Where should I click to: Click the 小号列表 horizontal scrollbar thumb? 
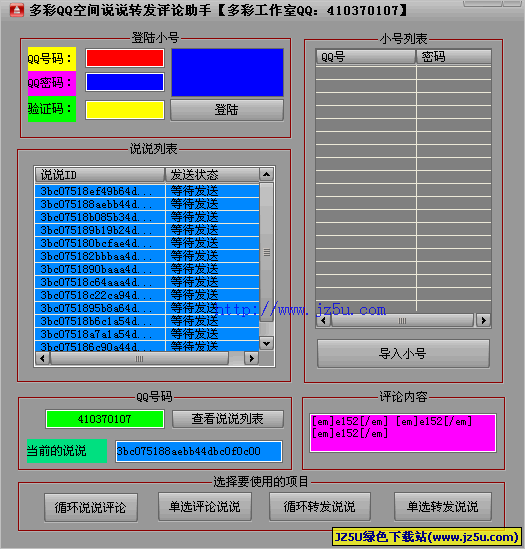pyautogui.click(x=402, y=320)
